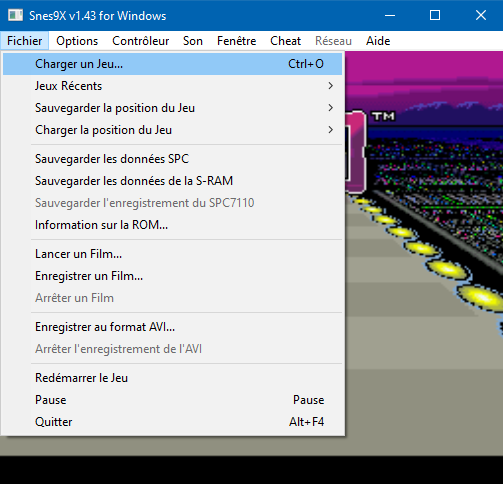This screenshot has width=503, height=484.
Task: Select Enregistrer un Film...
Action: tap(172, 276)
